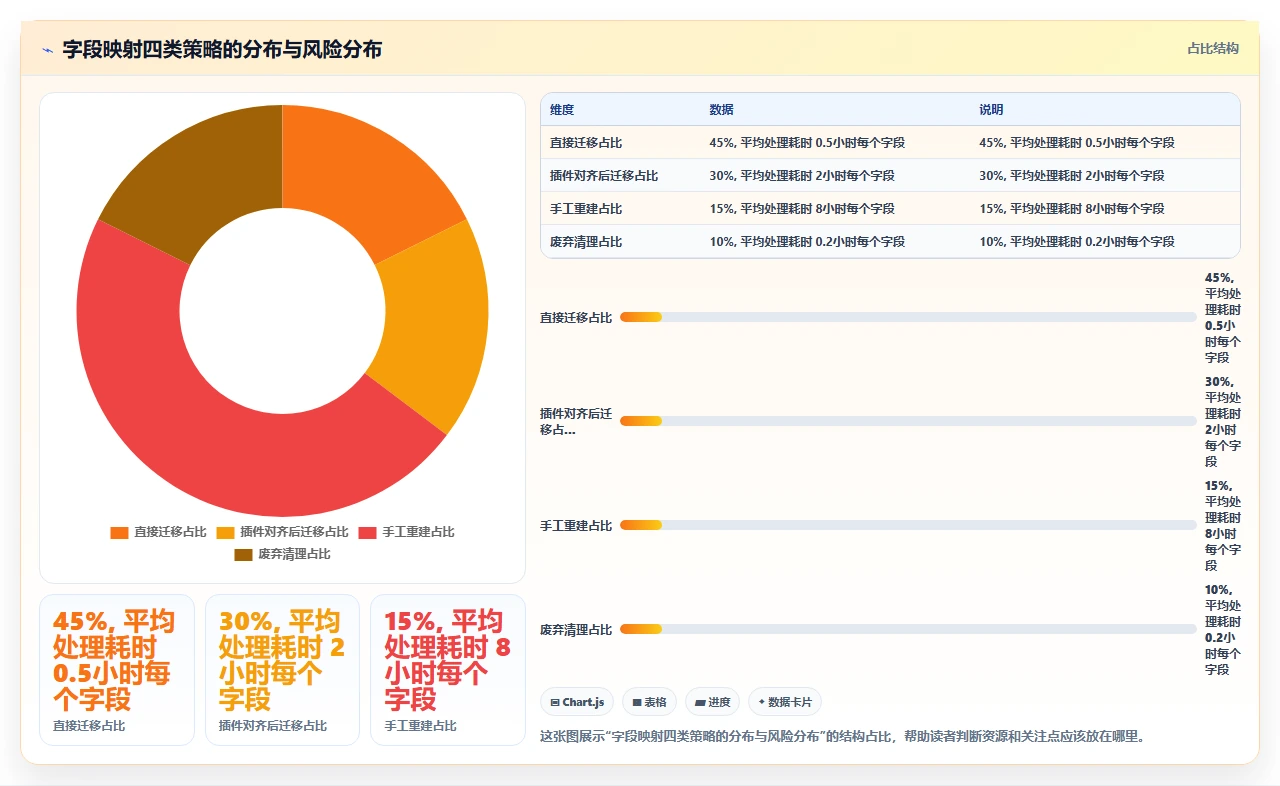This screenshot has height=786, width=1280.
Task: Click the 数据 column header
Action: 721,109
